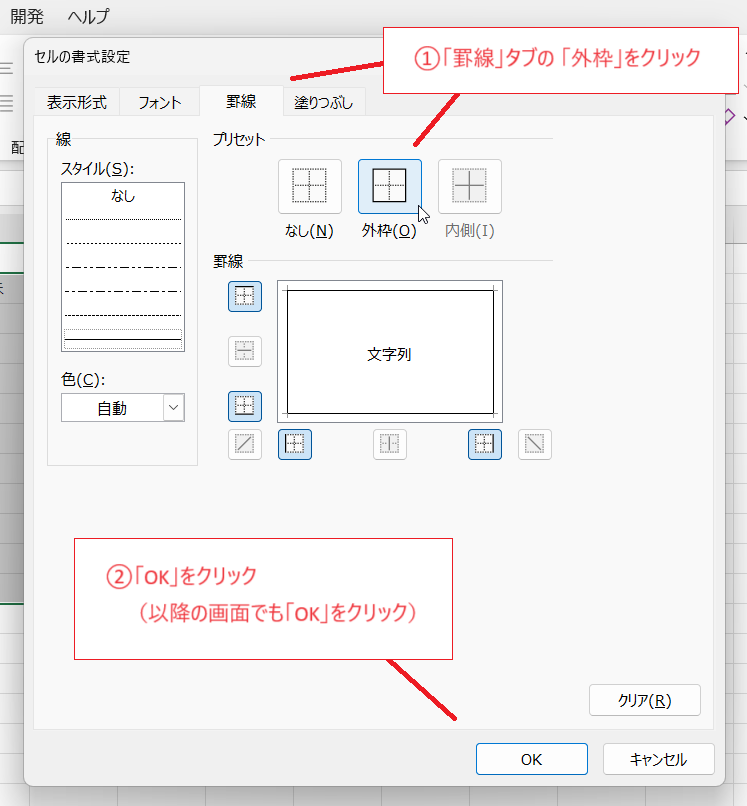Select the fine dotted line style
The height and width of the screenshot is (806, 747).
(123, 219)
